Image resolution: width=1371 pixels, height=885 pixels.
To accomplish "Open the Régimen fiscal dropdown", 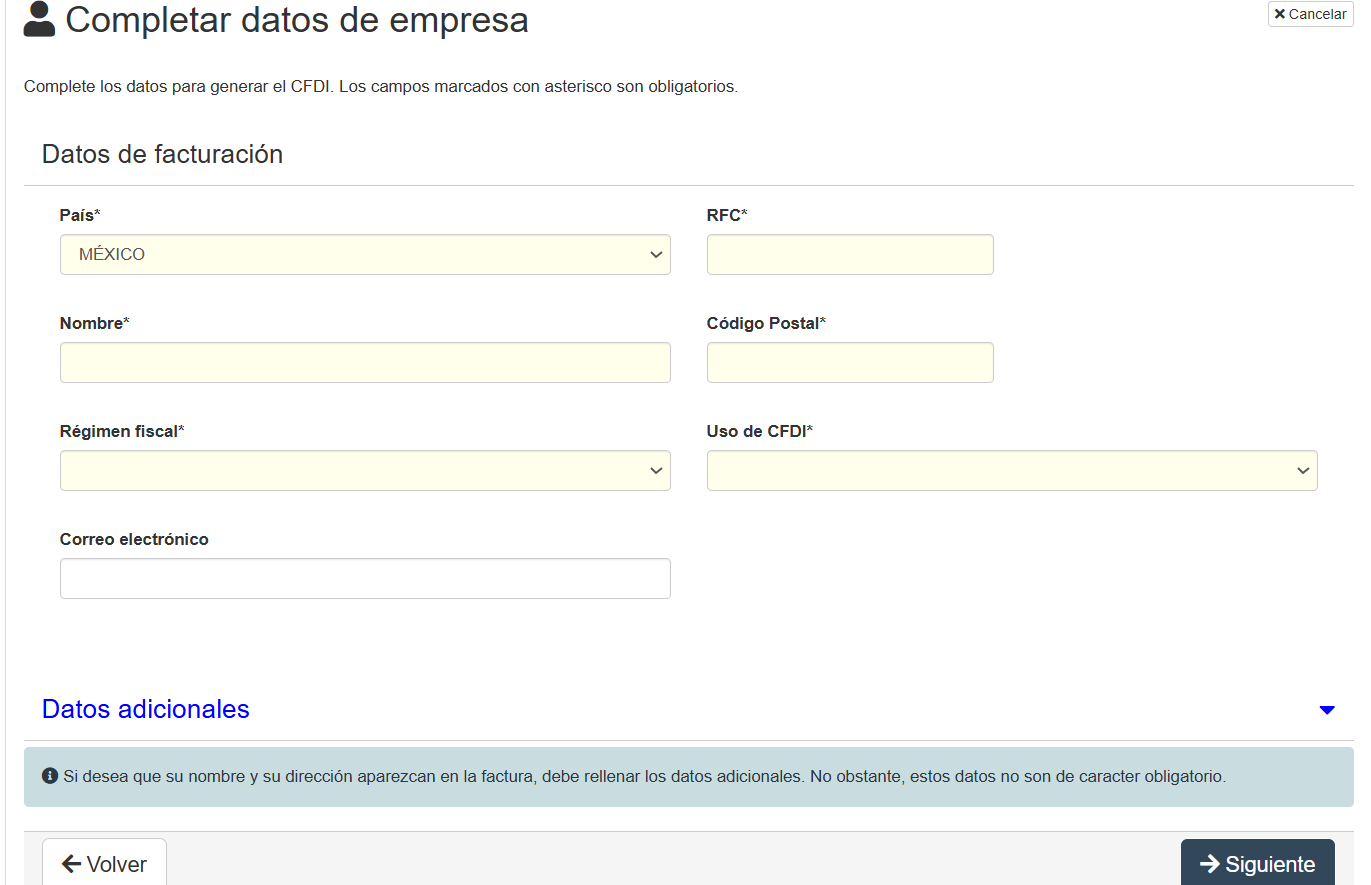I will coord(365,470).
